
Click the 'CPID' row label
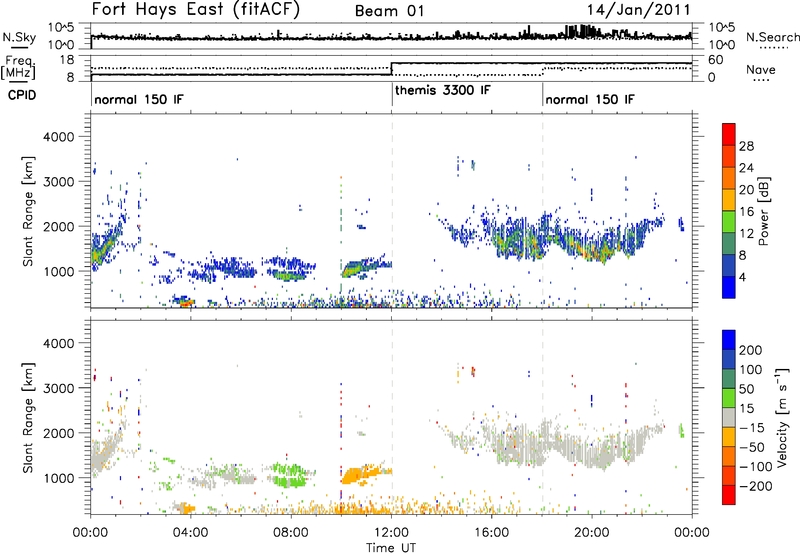[22, 95]
